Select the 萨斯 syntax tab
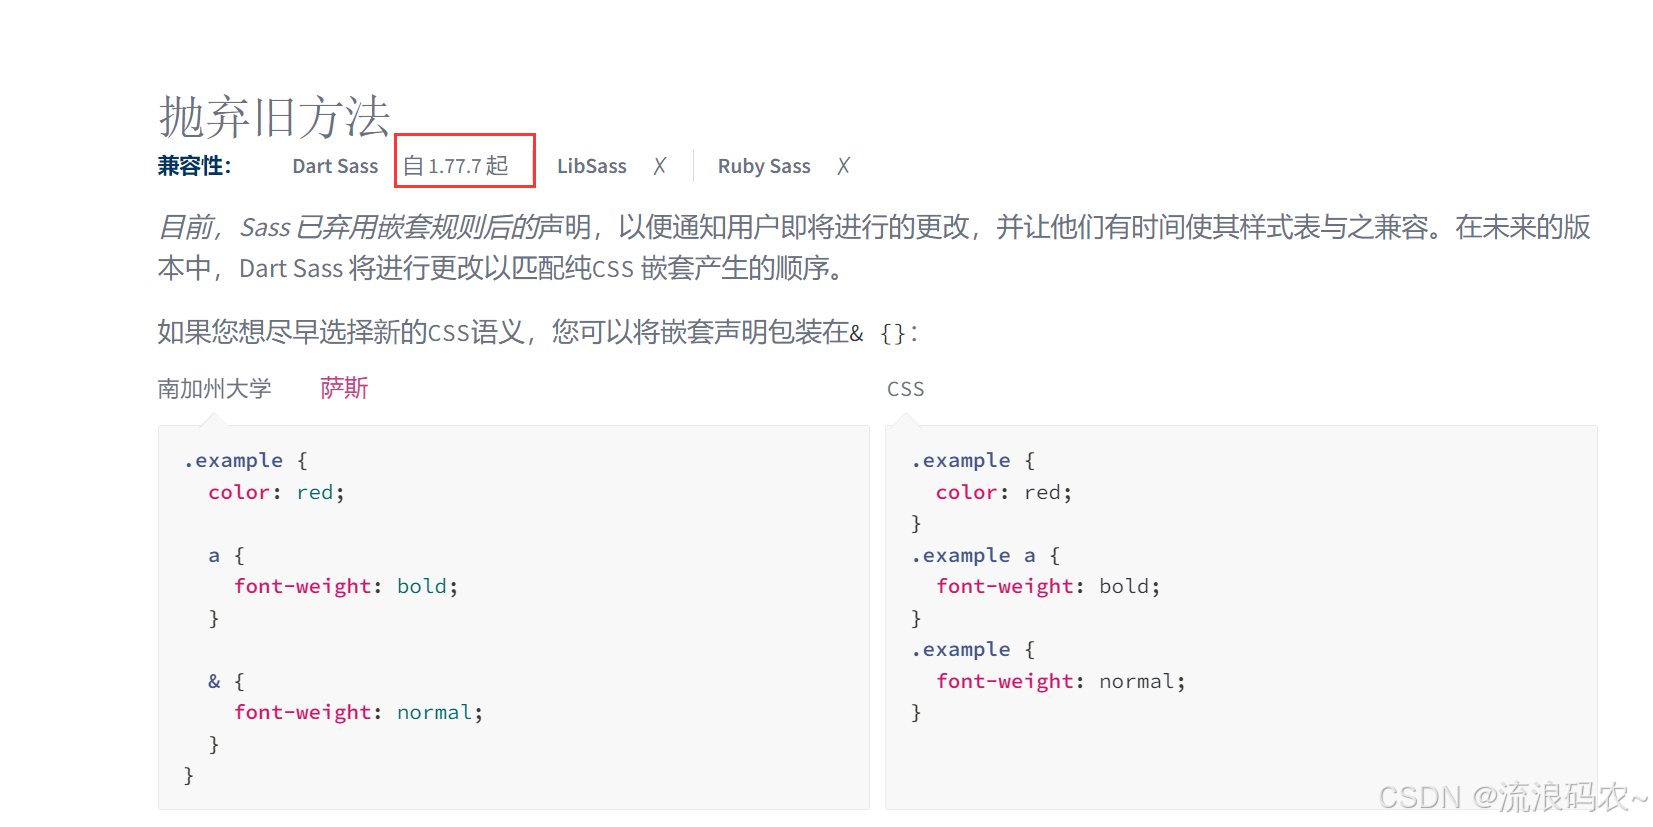Image resolution: width=1653 pixels, height=827 pixels. tap(344, 388)
